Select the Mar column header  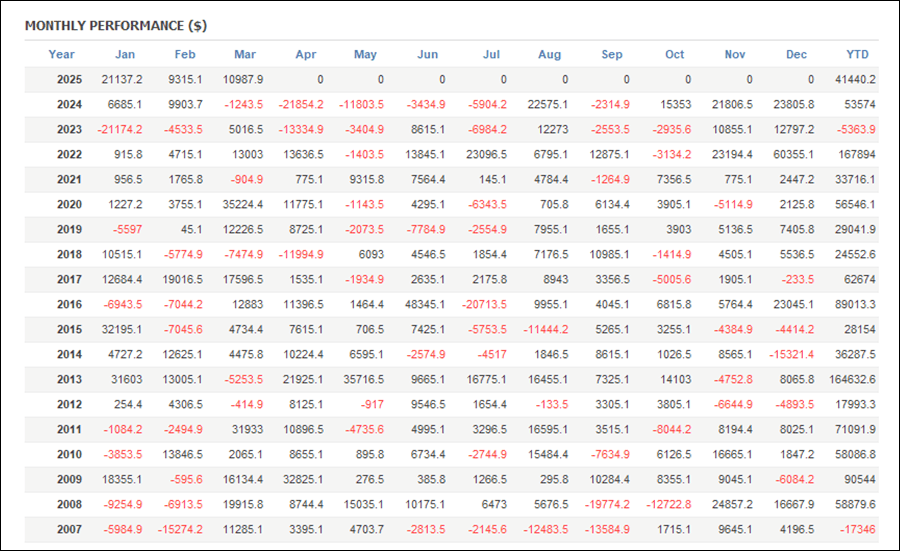(x=245, y=54)
